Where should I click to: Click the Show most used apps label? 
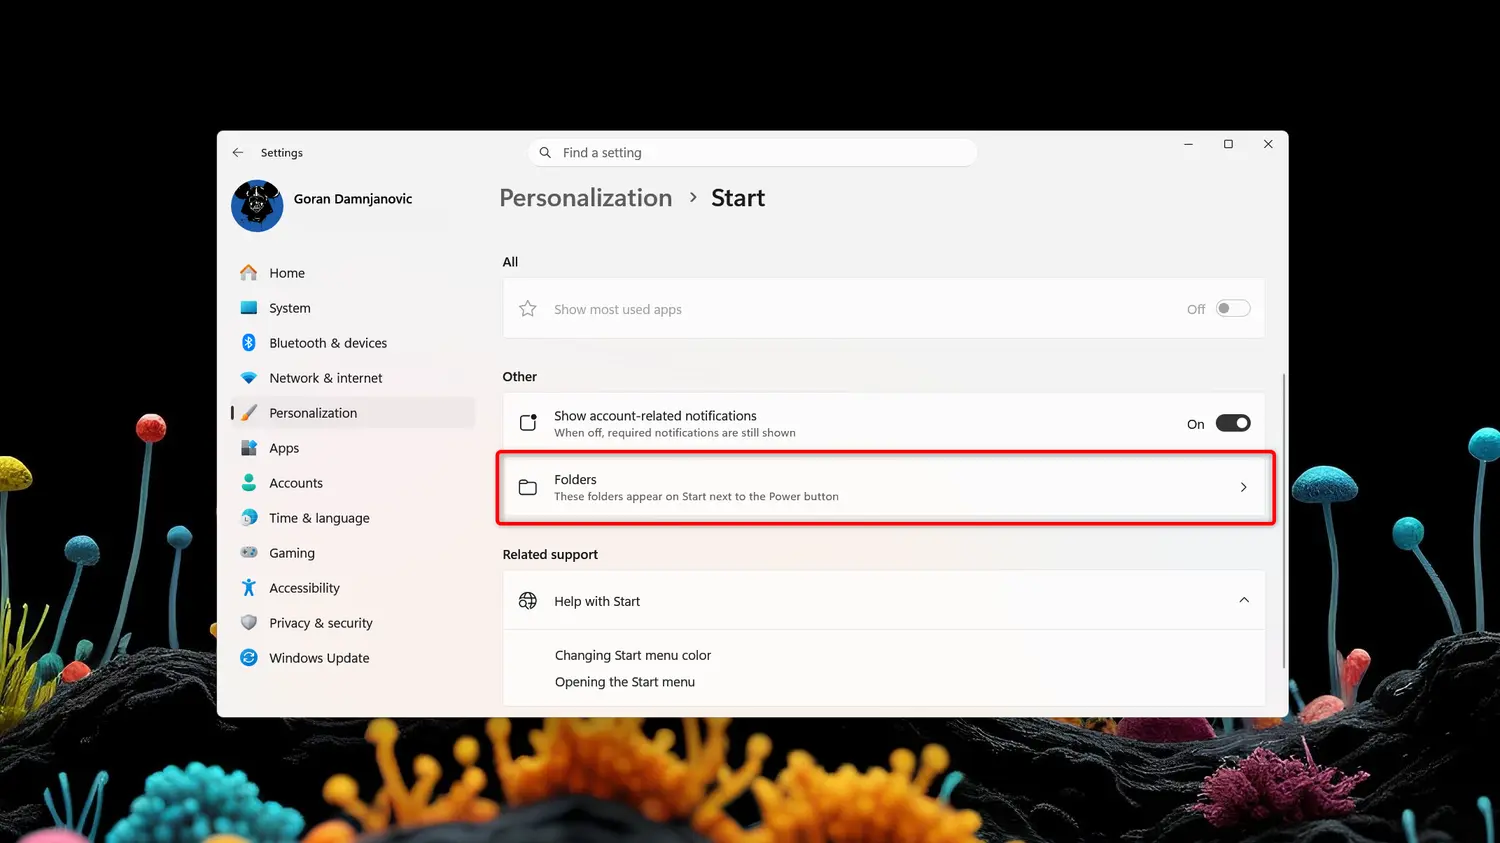point(618,310)
